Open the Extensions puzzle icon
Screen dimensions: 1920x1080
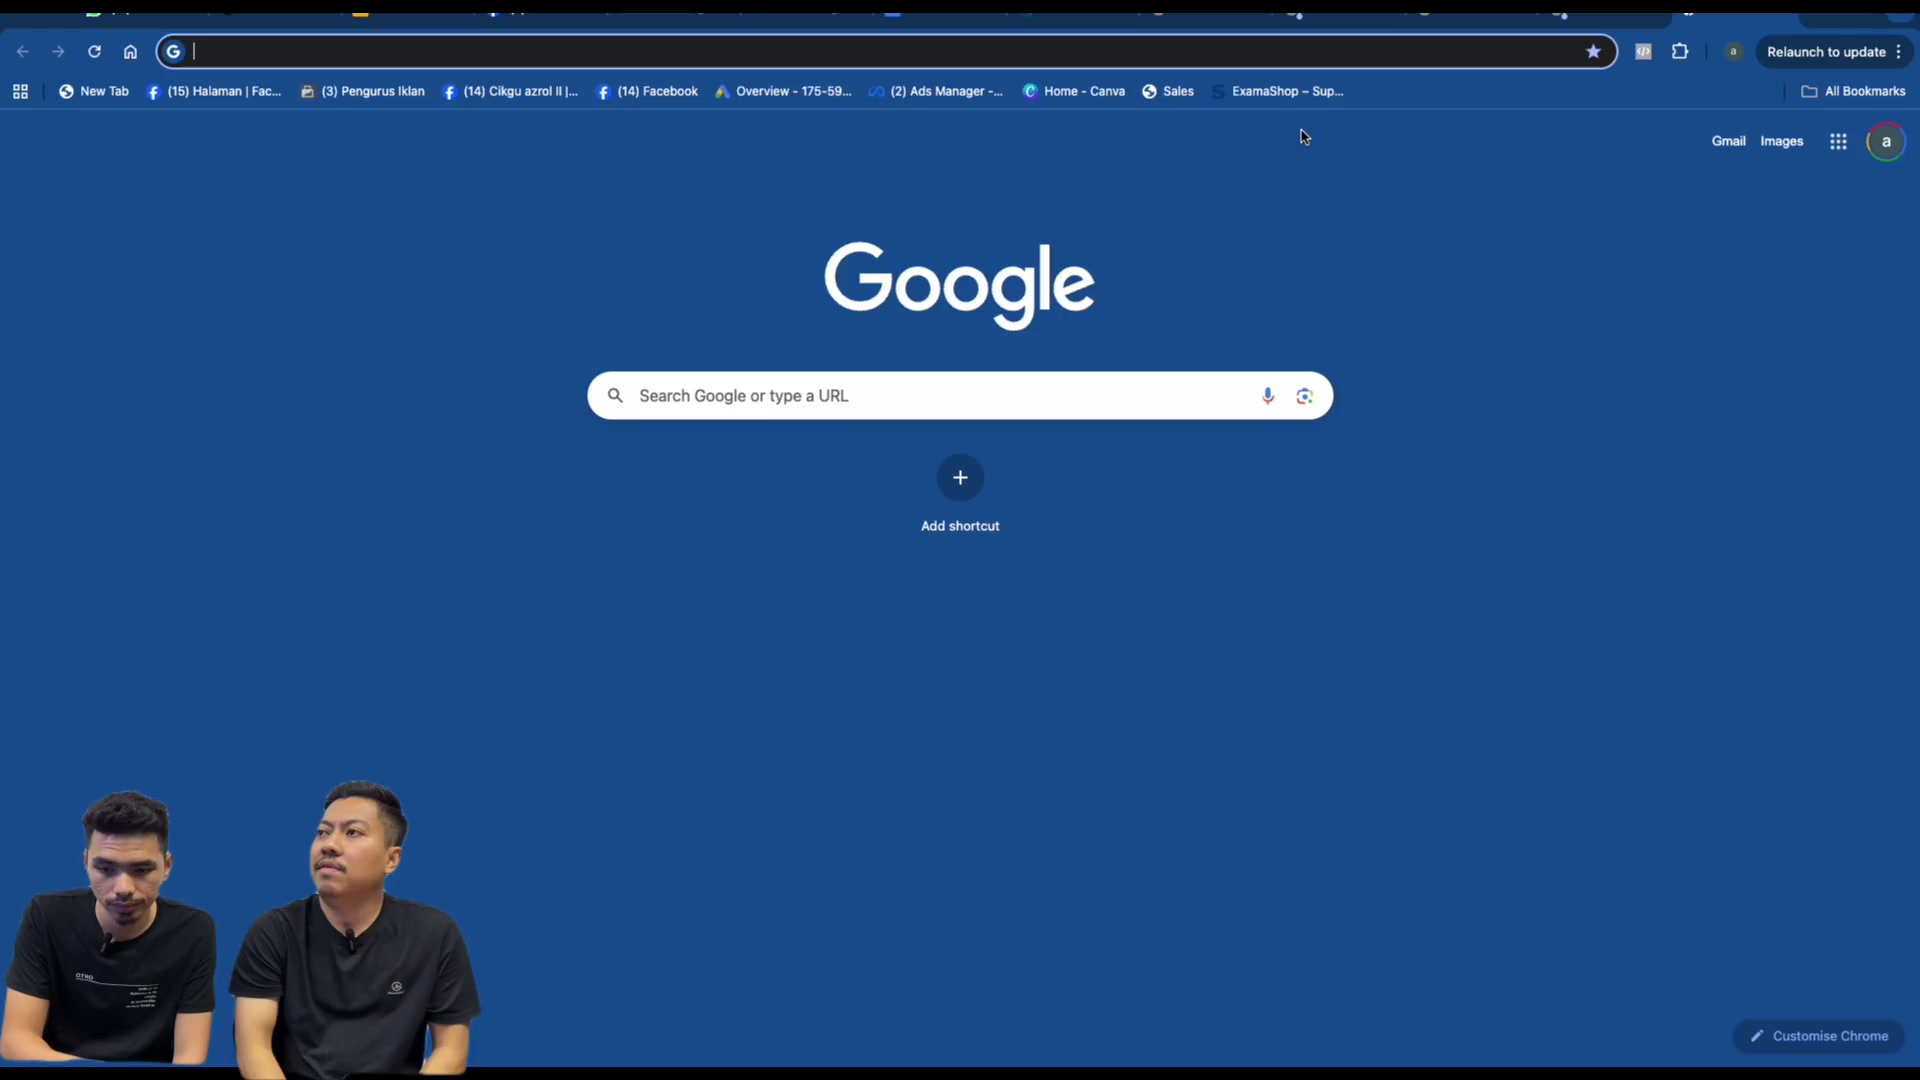pos(1680,51)
